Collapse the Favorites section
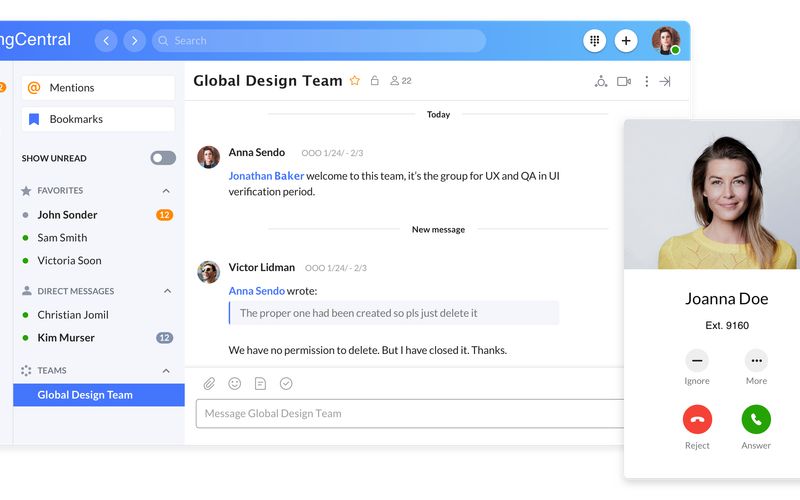 click(x=166, y=191)
